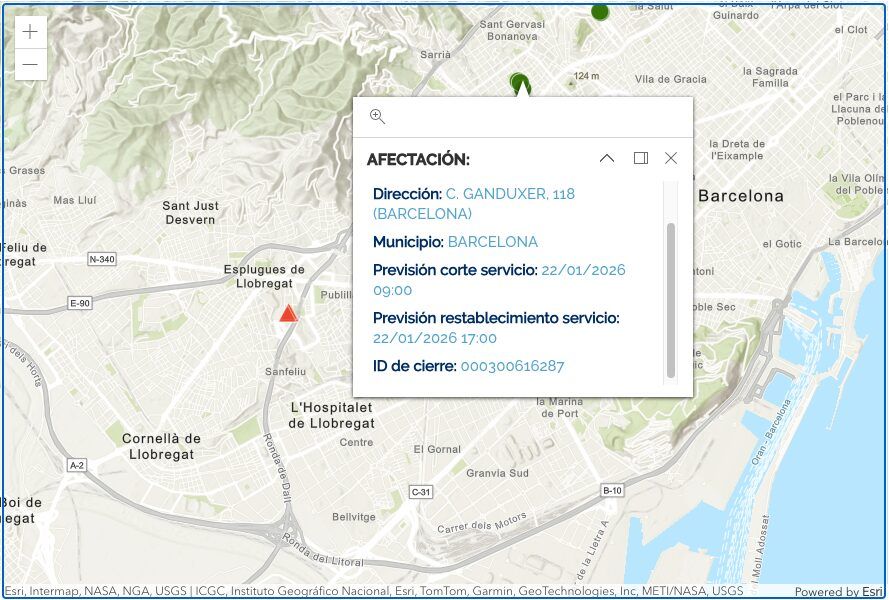Click the B-10 road shield on map

[x=612, y=490]
